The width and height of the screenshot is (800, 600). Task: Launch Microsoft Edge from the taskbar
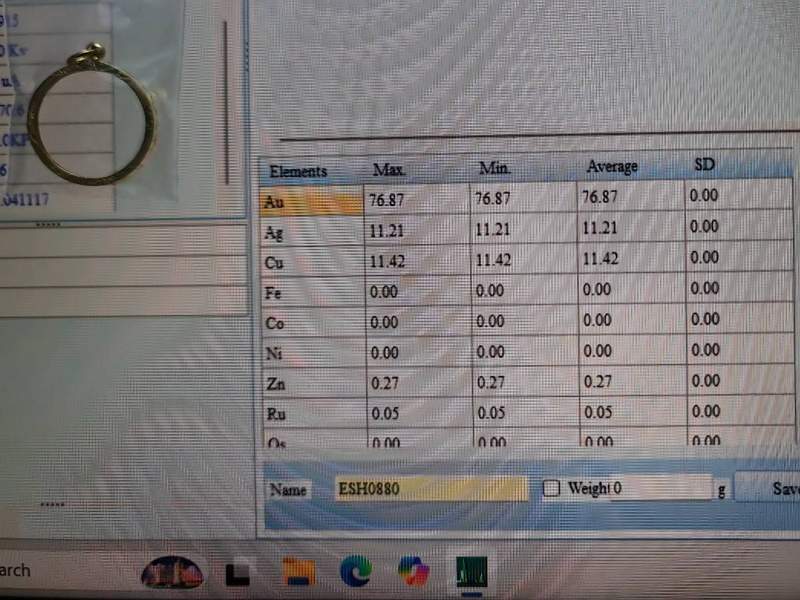(x=354, y=571)
